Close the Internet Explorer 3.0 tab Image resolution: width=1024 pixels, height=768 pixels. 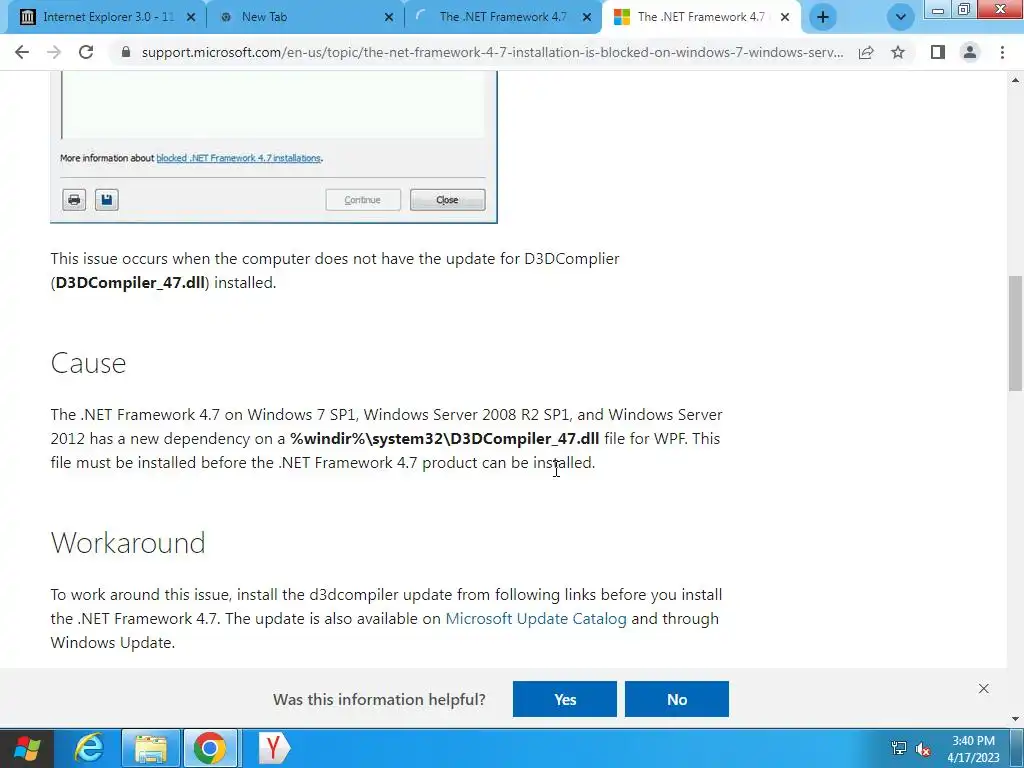(191, 17)
